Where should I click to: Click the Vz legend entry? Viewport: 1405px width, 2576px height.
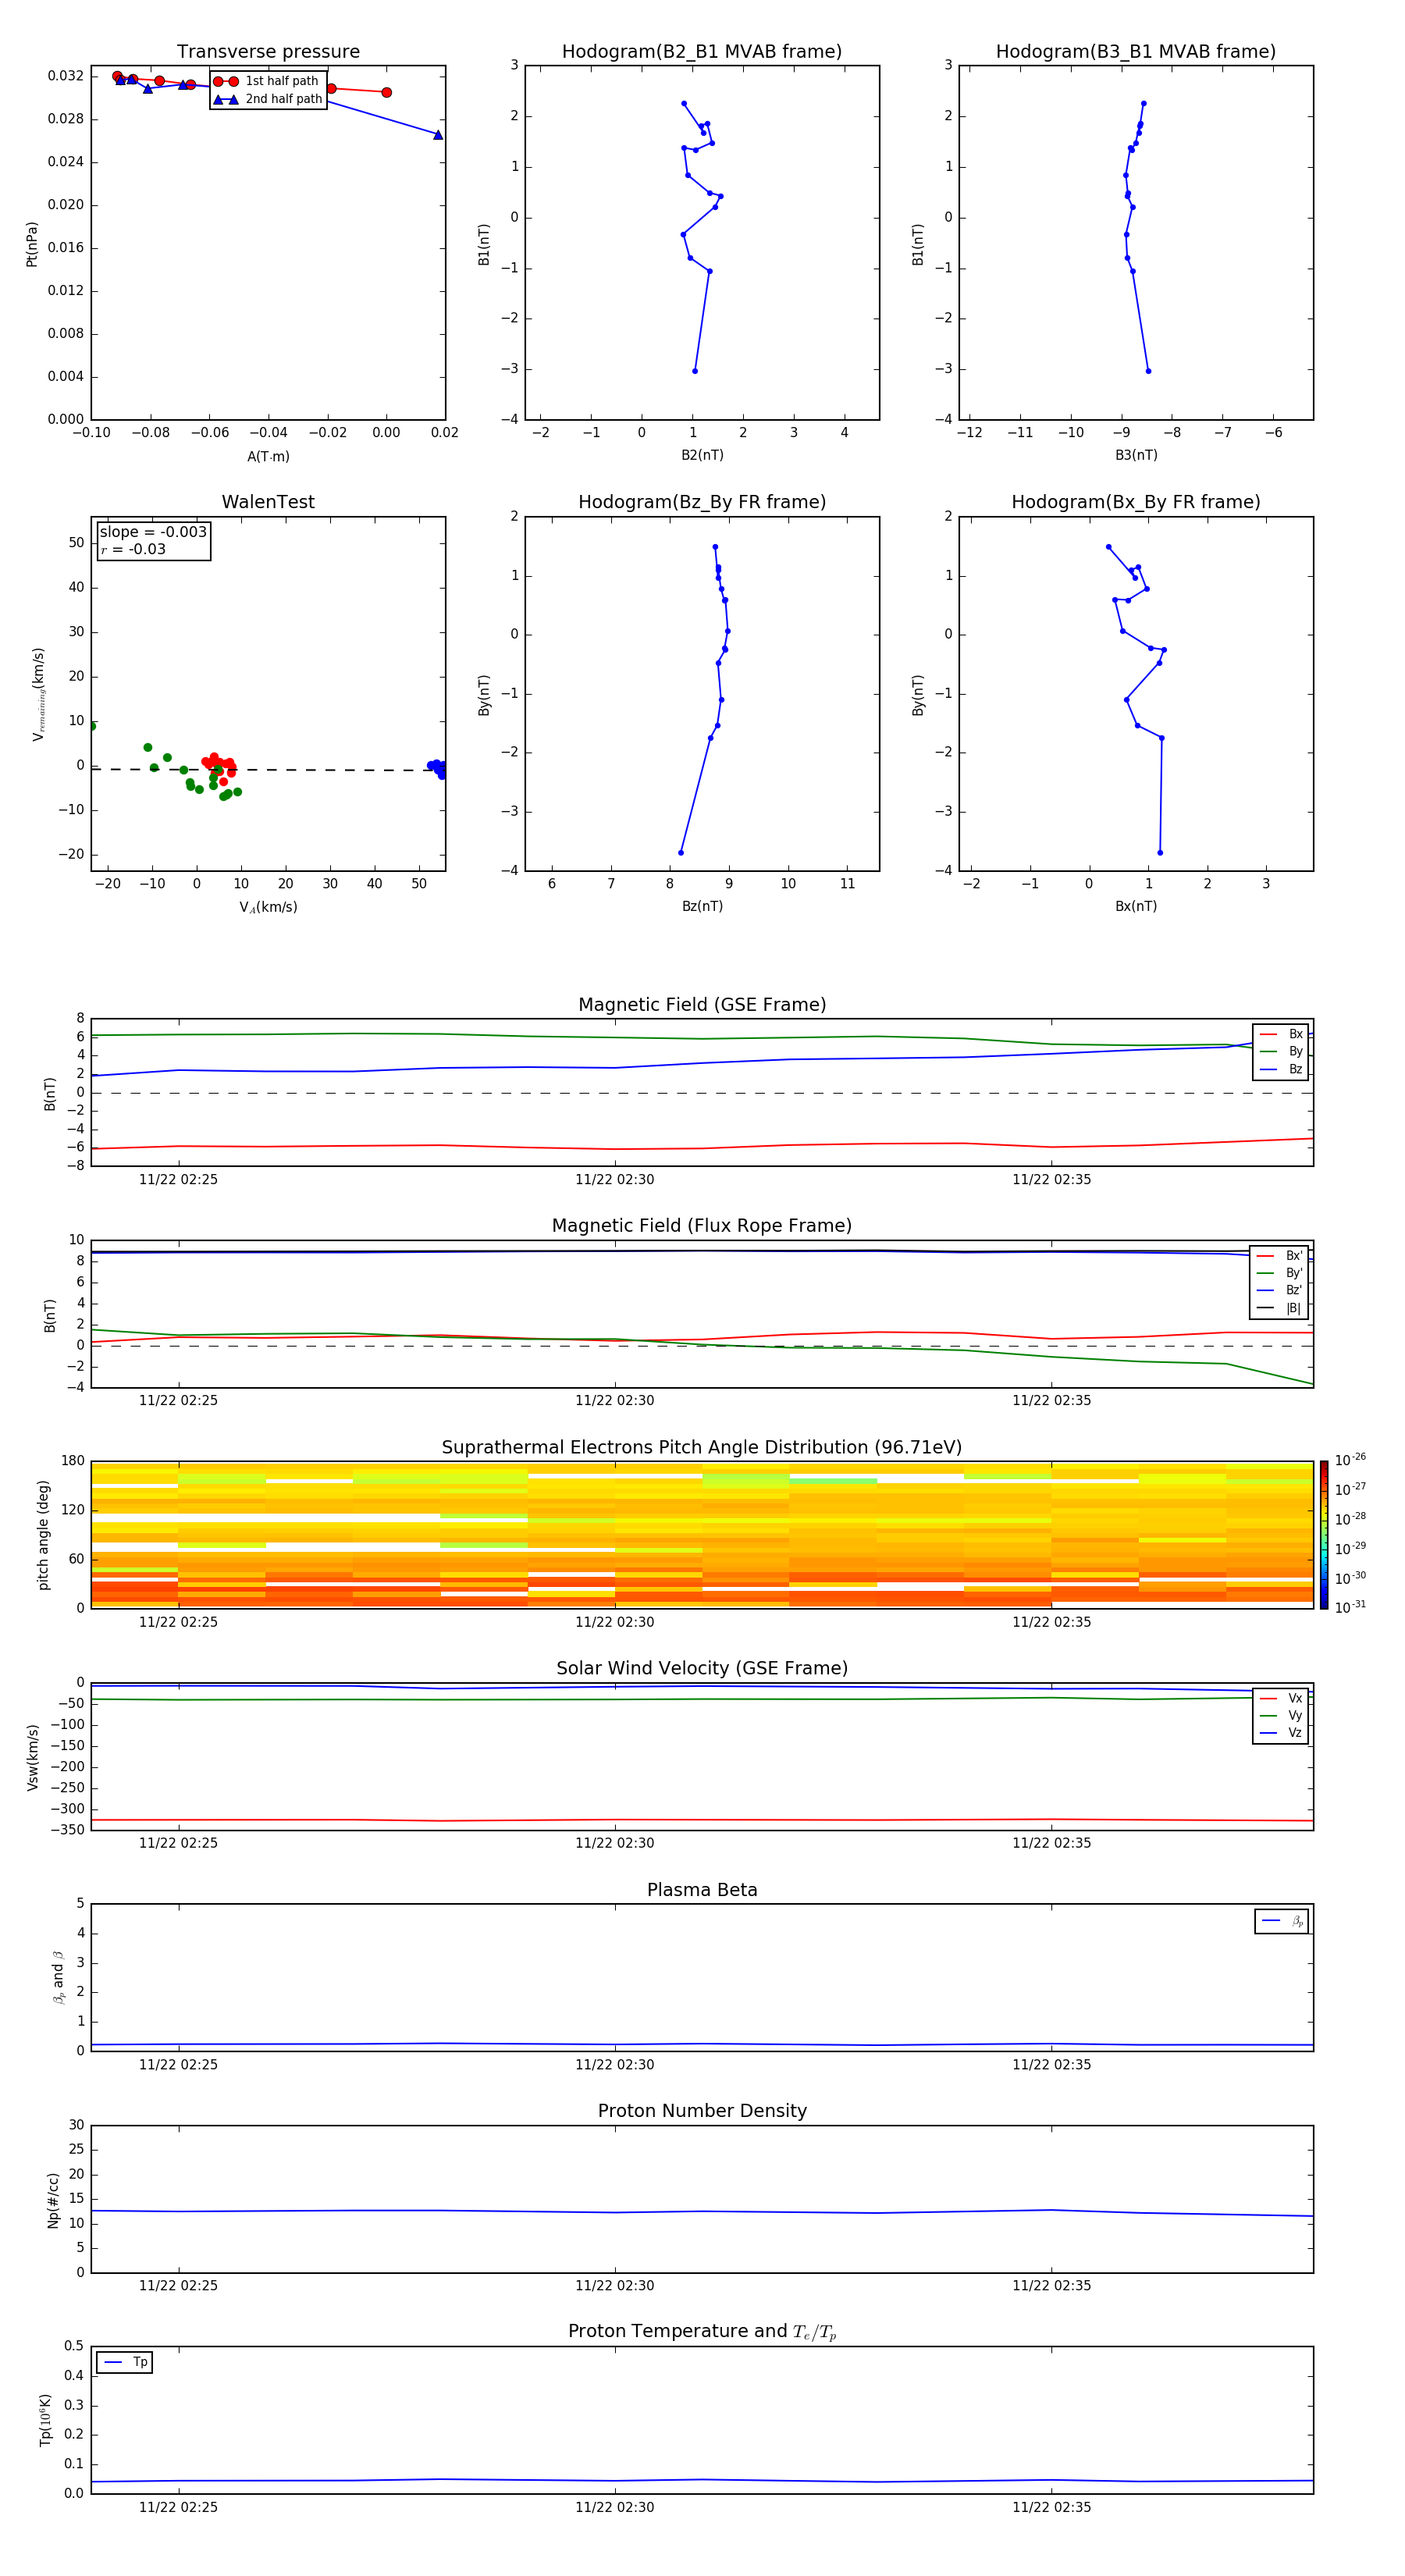click(1281, 1733)
